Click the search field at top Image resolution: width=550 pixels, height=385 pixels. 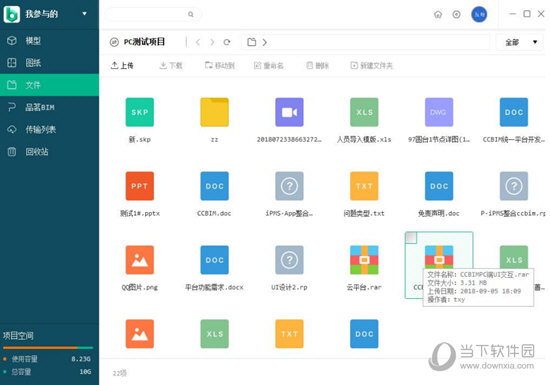click(x=153, y=14)
